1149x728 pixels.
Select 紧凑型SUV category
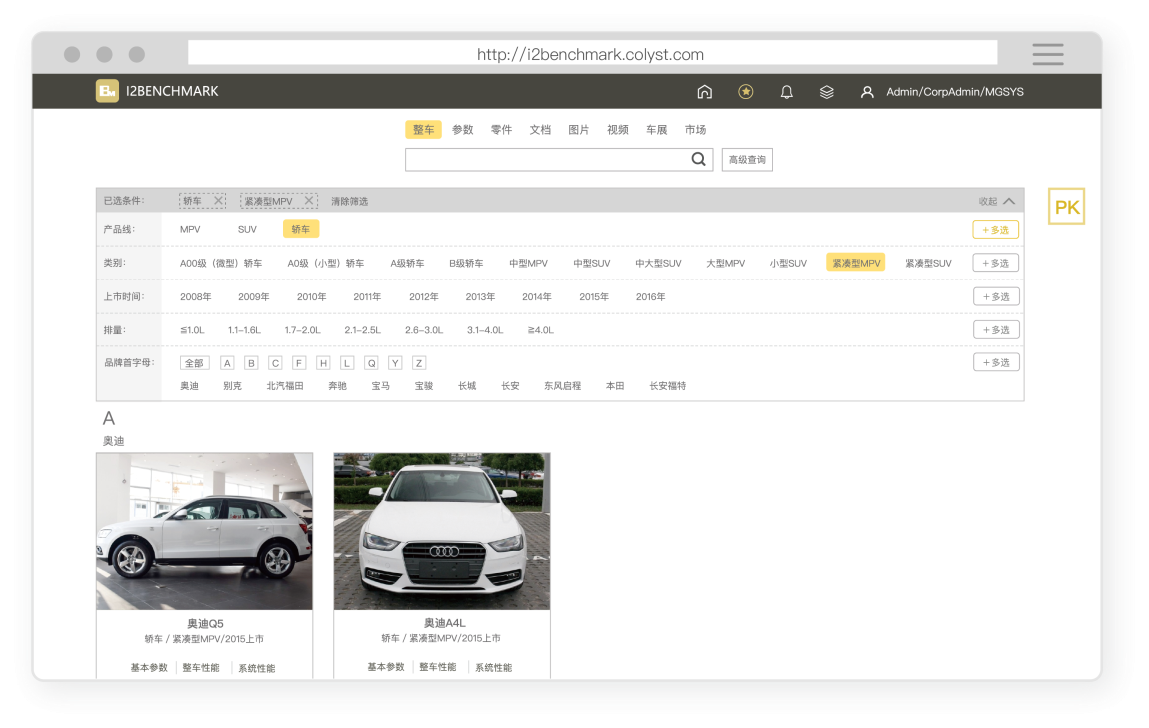tap(928, 263)
